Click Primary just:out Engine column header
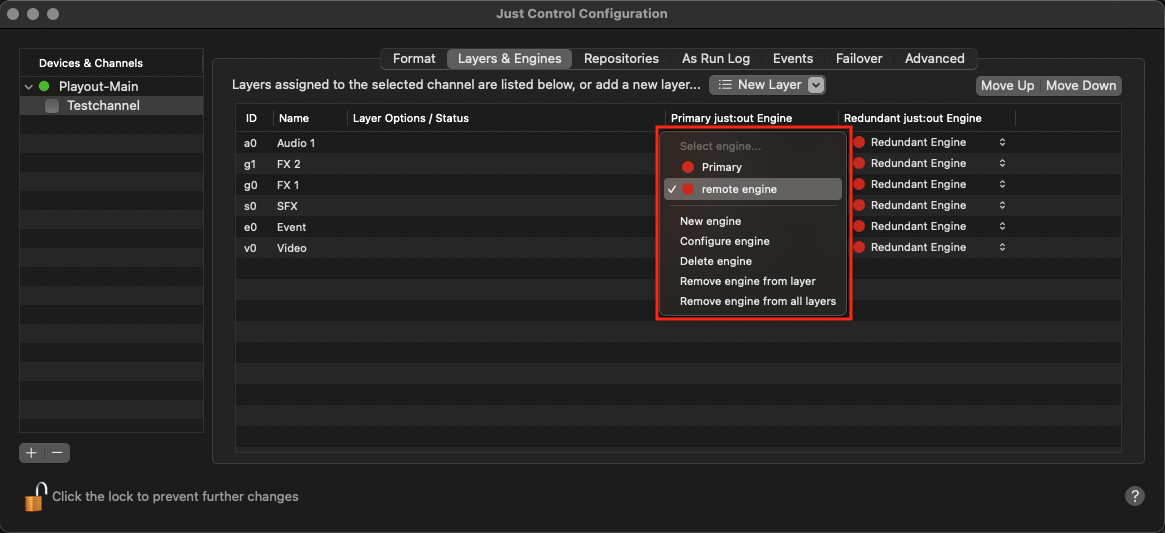Screen dimensions: 1165x533 point(752,118)
